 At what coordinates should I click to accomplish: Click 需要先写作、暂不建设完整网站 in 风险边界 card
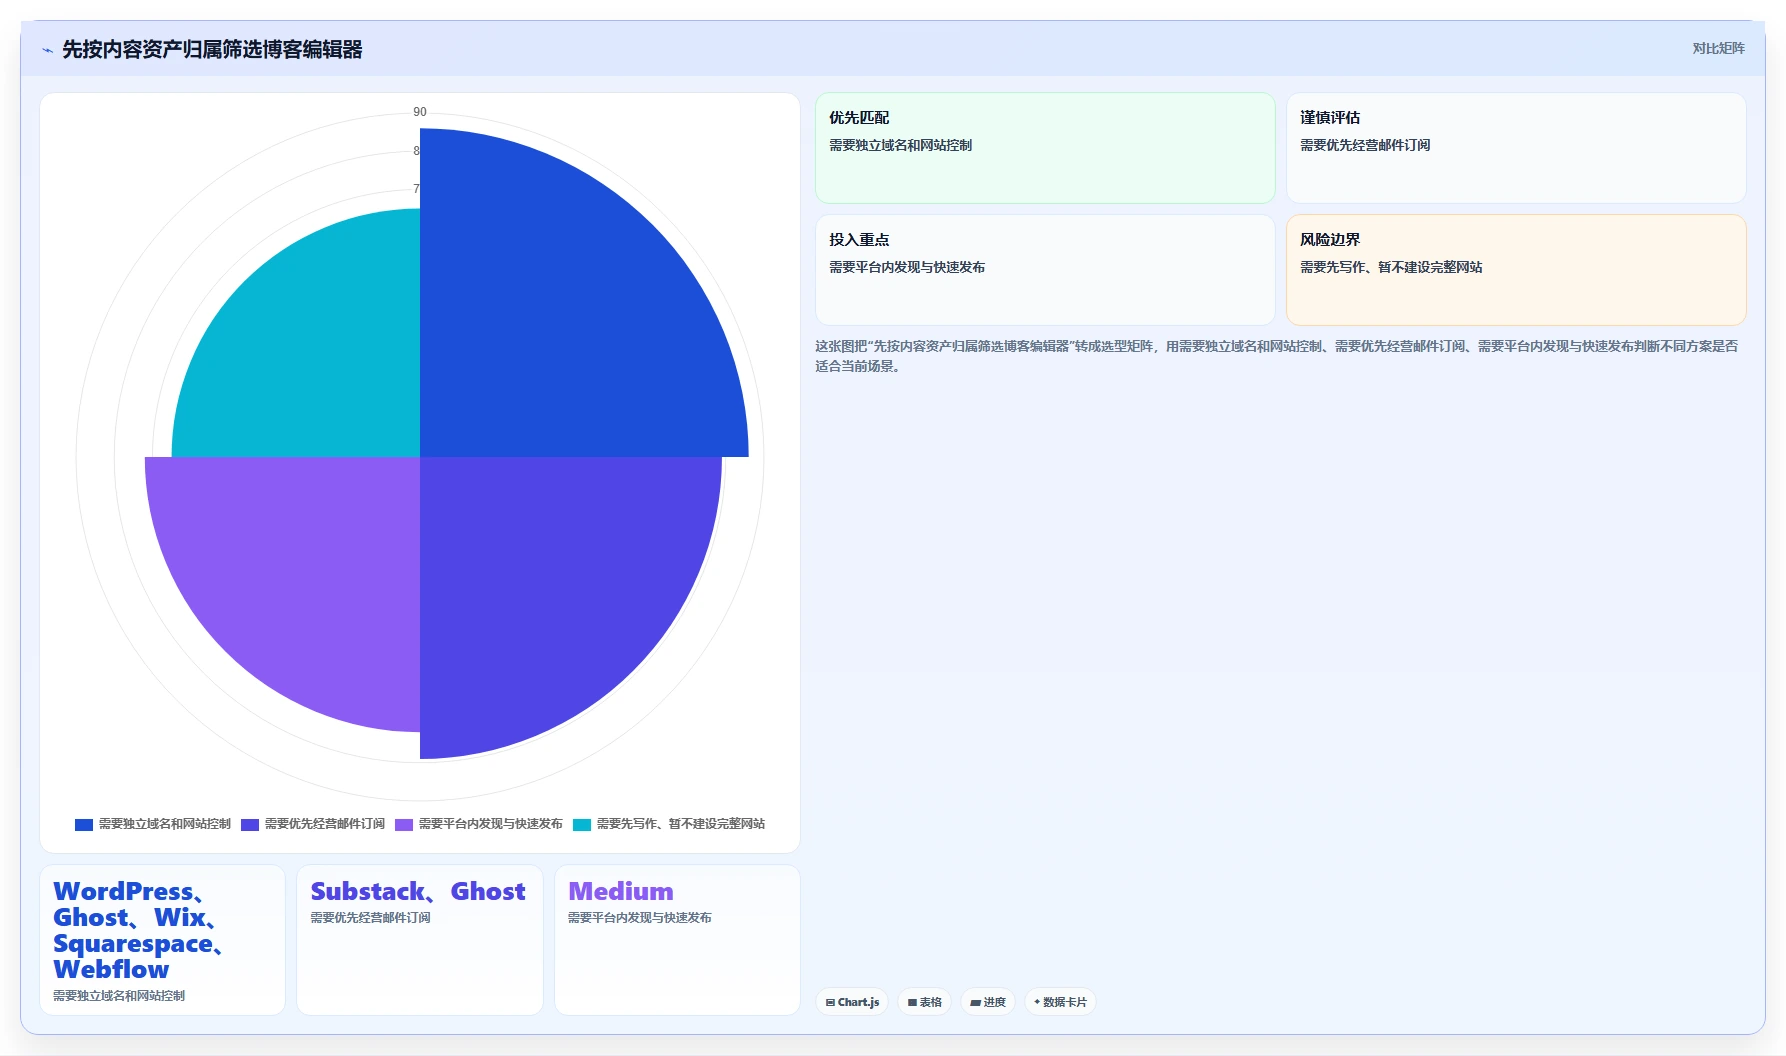tap(1391, 267)
